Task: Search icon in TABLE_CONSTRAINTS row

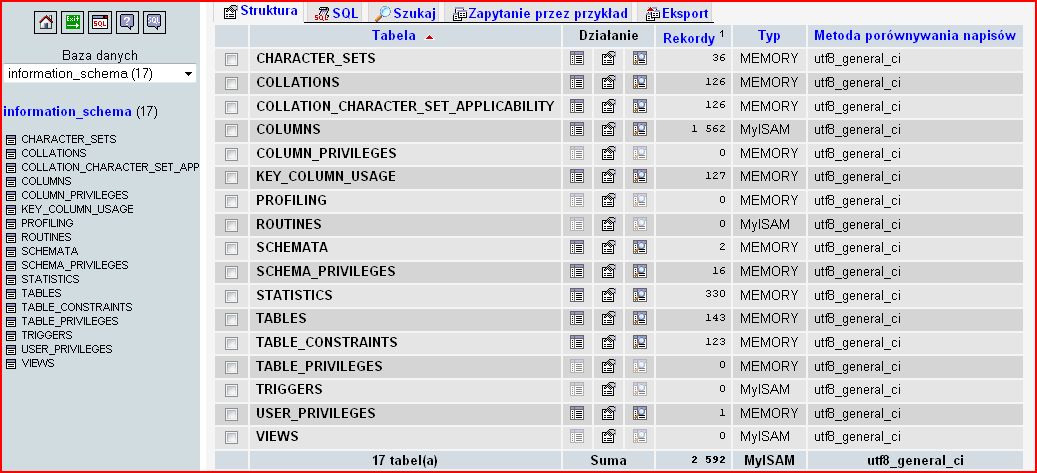Action: click(x=640, y=342)
